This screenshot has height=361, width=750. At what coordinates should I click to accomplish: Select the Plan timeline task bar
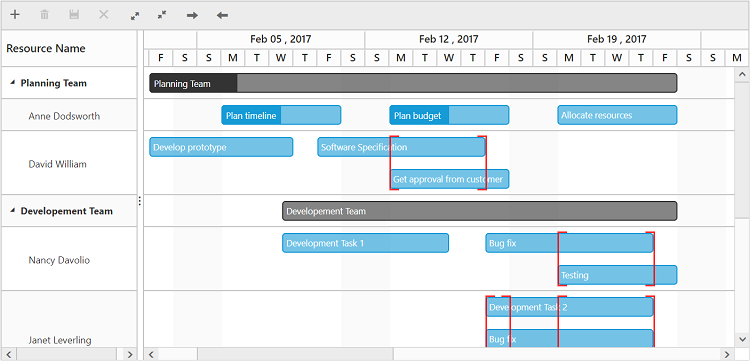pyautogui.click(x=281, y=115)
